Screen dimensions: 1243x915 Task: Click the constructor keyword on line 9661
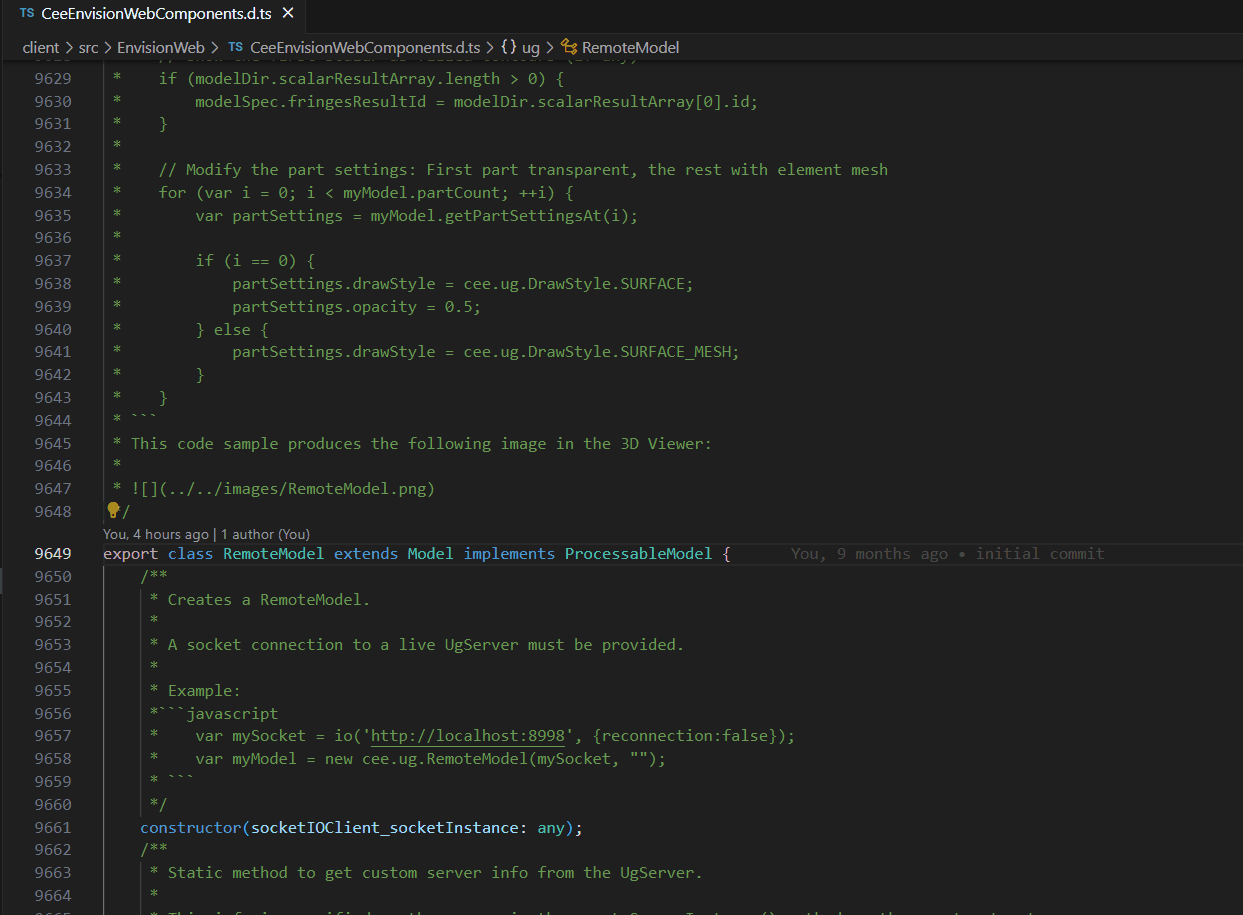190,828
